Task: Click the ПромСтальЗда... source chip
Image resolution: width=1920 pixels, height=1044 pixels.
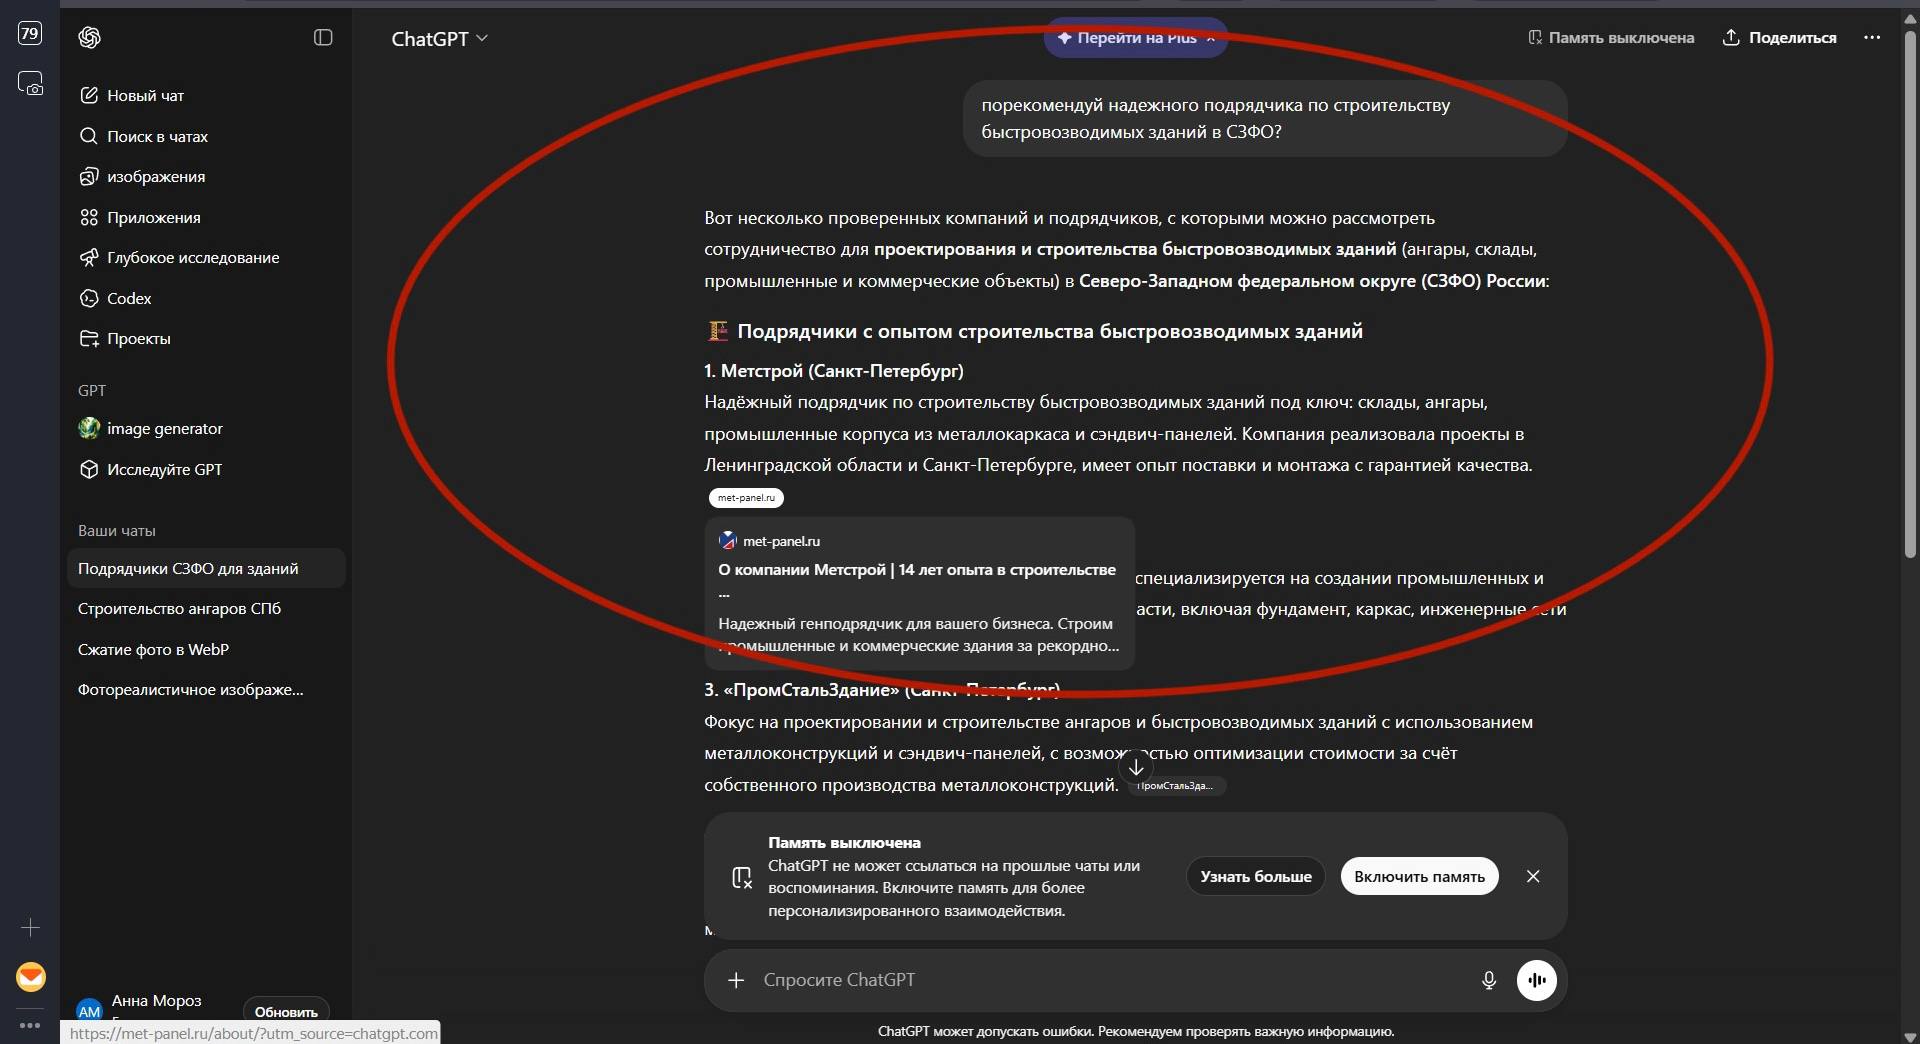Action: (1177, 786)
